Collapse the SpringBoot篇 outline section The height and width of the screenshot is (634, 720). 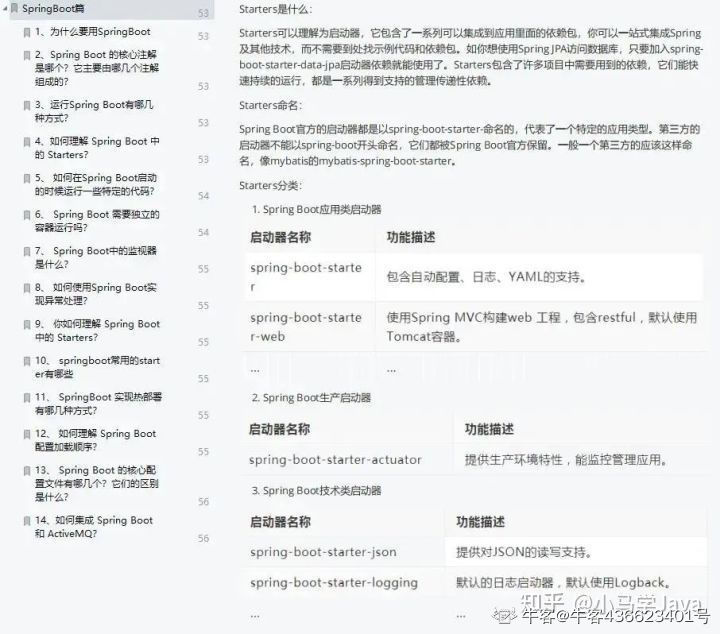(5, 8)
